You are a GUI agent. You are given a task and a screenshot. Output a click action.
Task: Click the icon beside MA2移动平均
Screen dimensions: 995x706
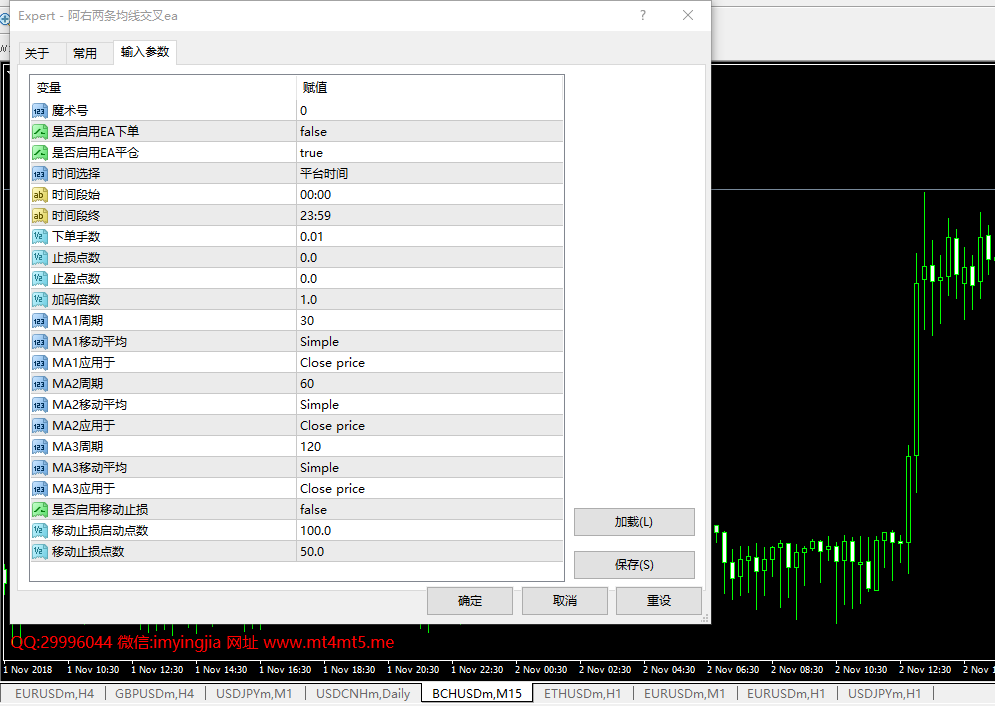39,405
